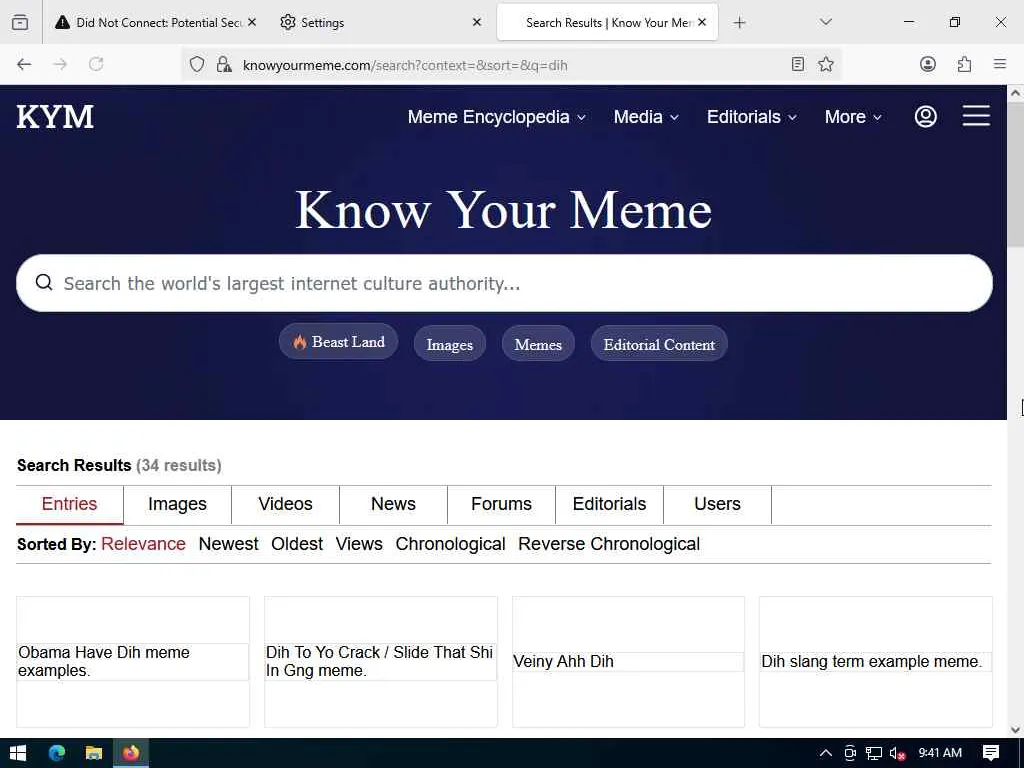Click the page vertical scrollbar thumb
The height and width of the screenshot is (768, 1024).
tap(1015, 174)
